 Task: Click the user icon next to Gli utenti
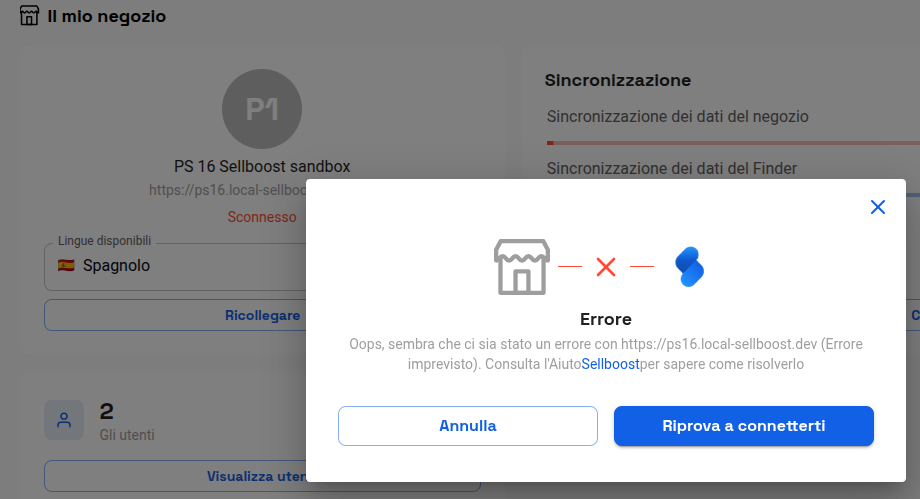click(64, 420)
